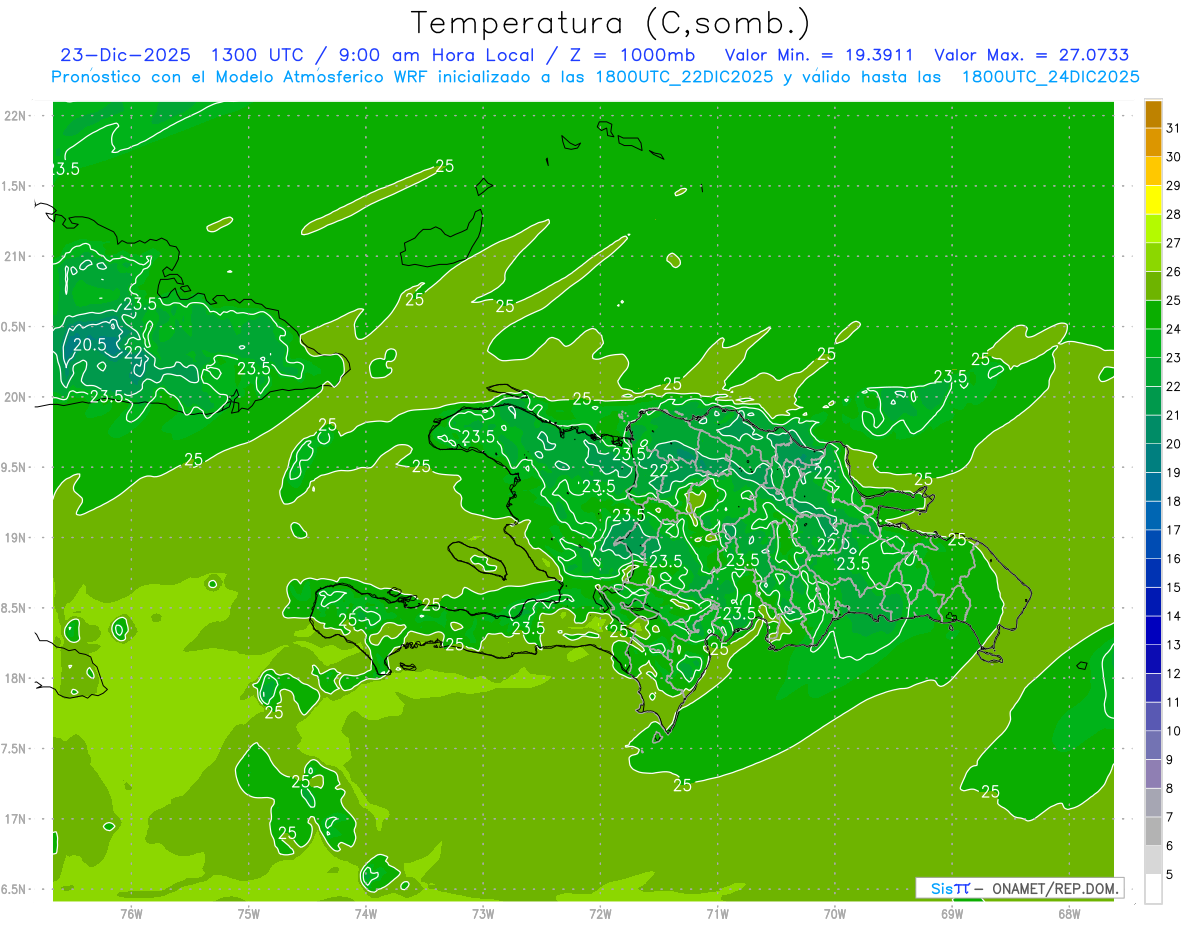Click the "72W" longitude axis label
The width and height of the screenshot is (1200, 927).
600,913
